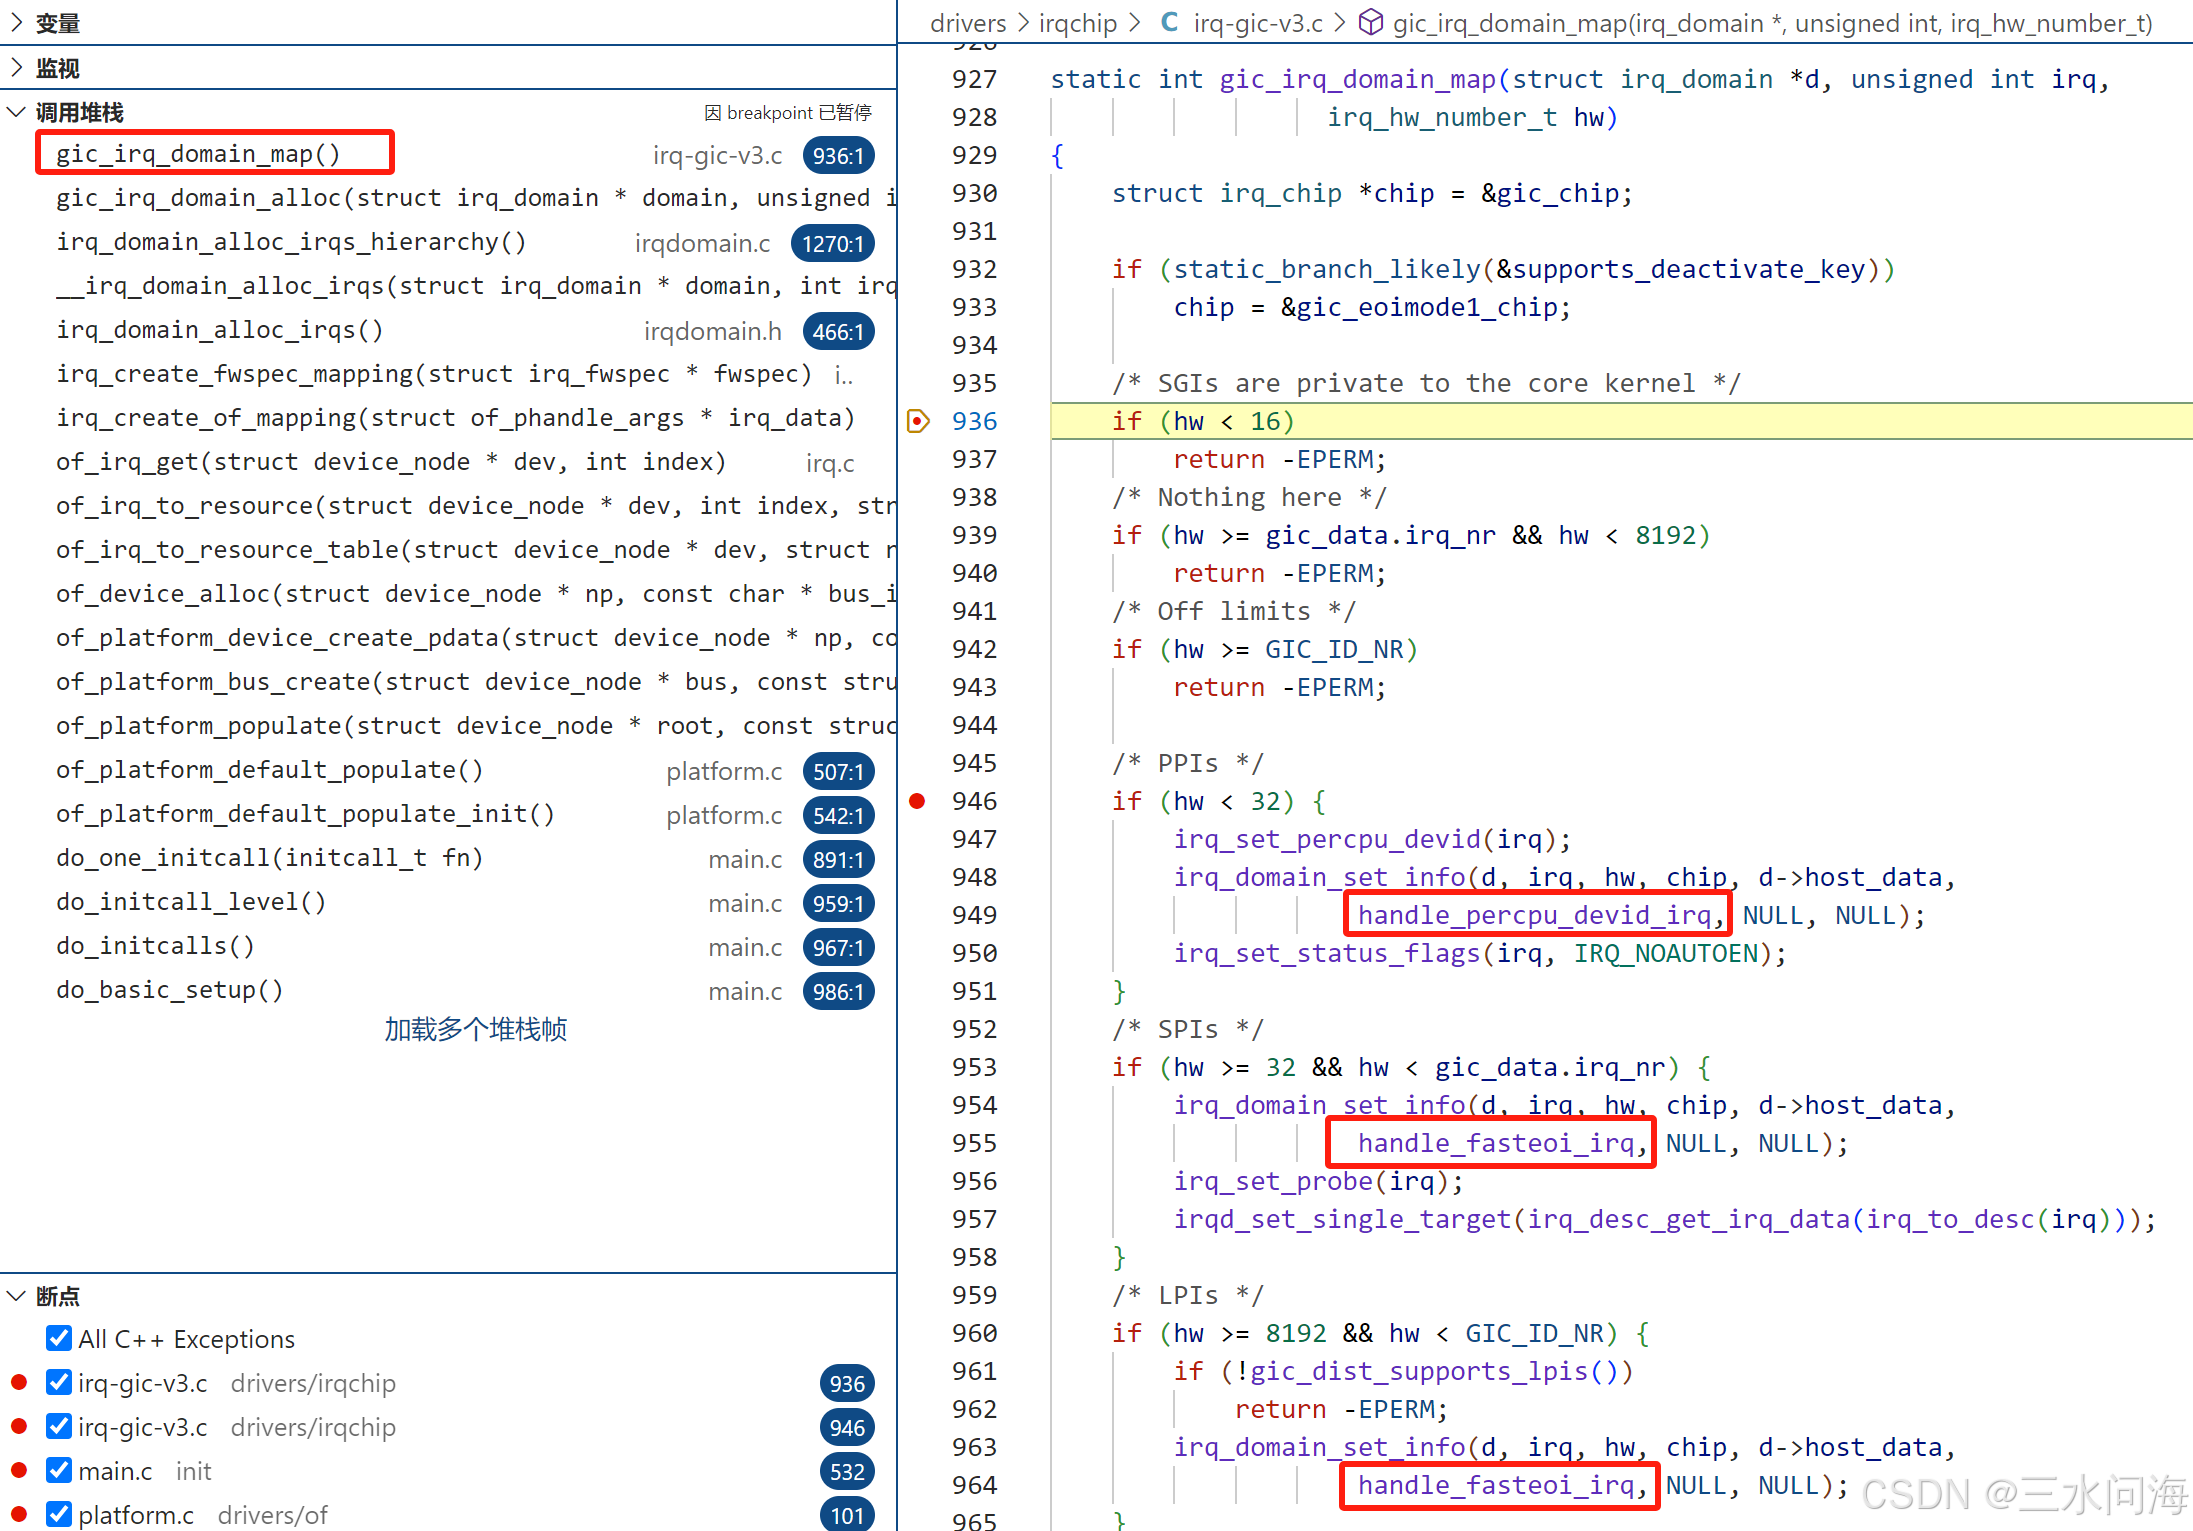The height and width of the screenshot is (1531, 2193).
Task: Click the current breakpoint arrow at line 936
Action: pos(918,421)
